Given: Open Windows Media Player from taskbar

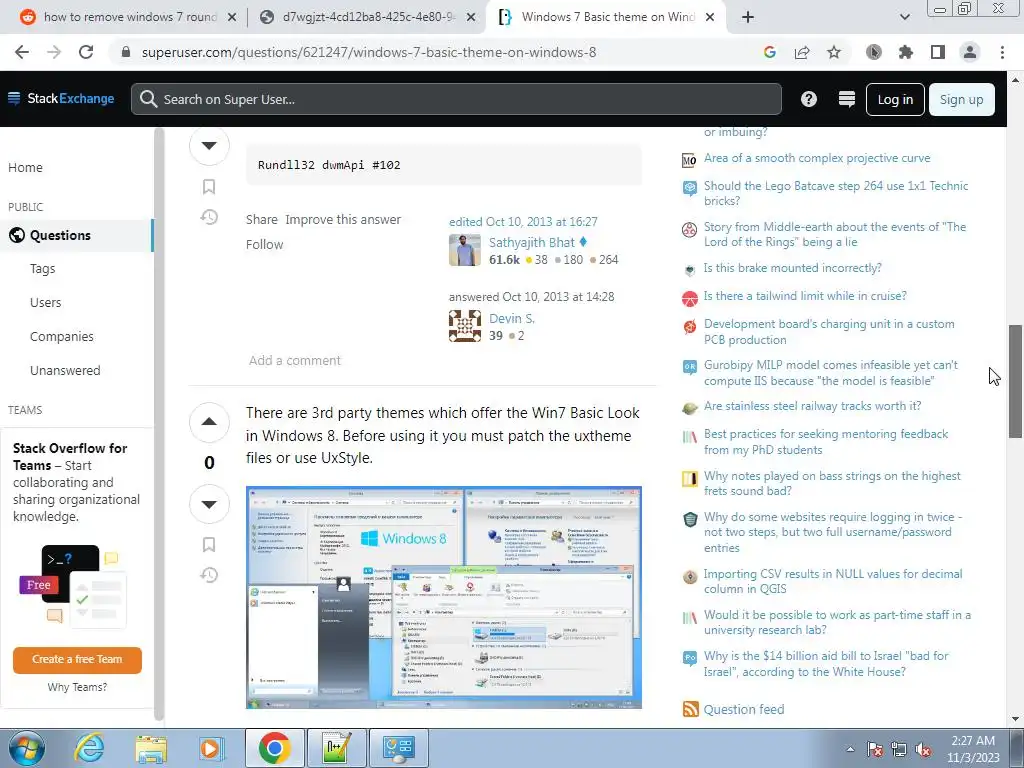Looking at the screenshot, I should click(211, 748).
